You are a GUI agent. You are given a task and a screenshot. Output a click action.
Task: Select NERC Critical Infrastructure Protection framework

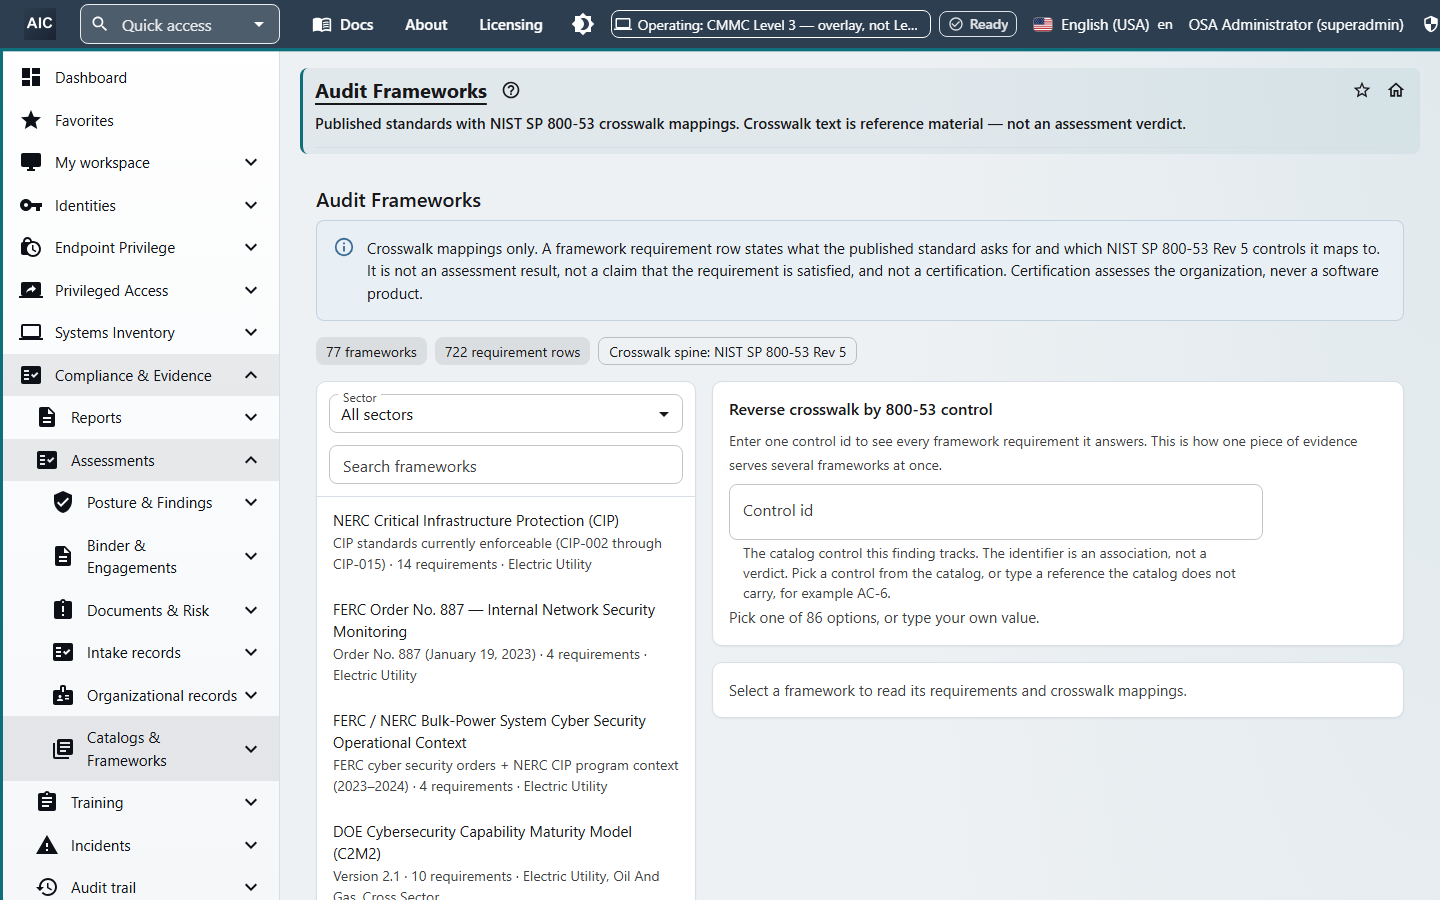pyautogui.click(x=506, y=542)
